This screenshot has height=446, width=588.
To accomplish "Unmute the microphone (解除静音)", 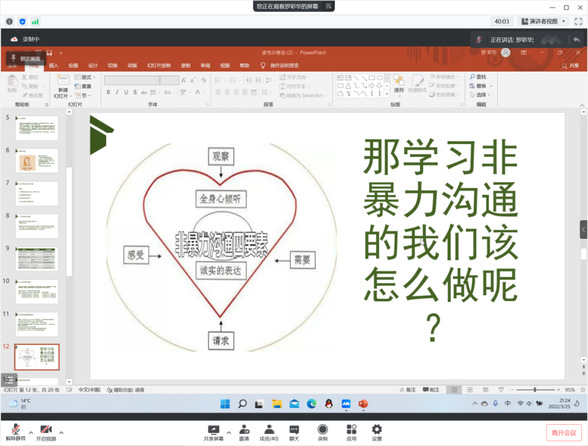I will pos(15,432).
